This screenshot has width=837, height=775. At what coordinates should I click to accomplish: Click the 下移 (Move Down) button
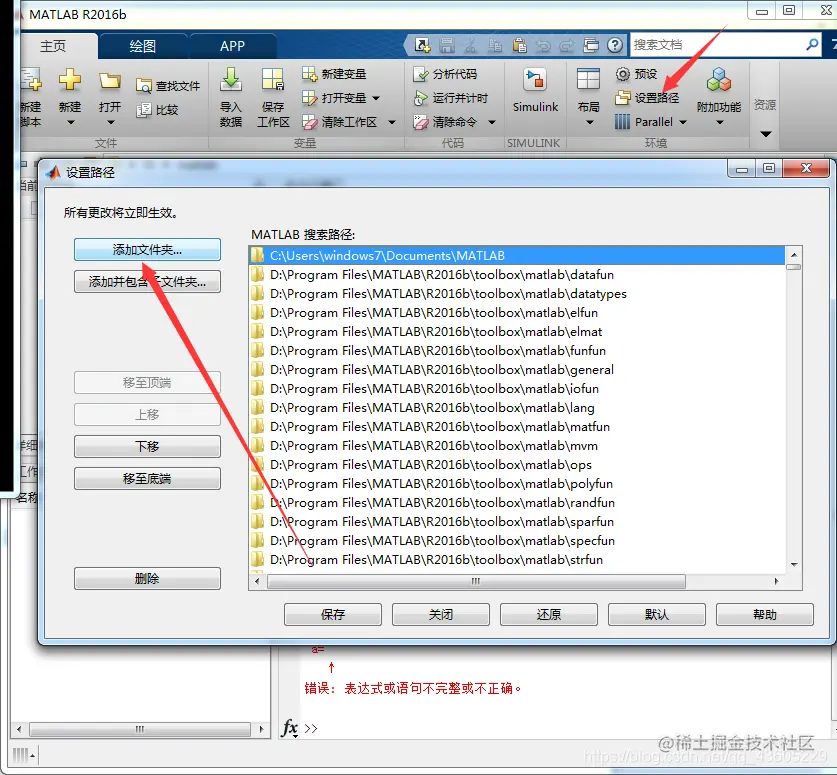click(x=147, y=446)
